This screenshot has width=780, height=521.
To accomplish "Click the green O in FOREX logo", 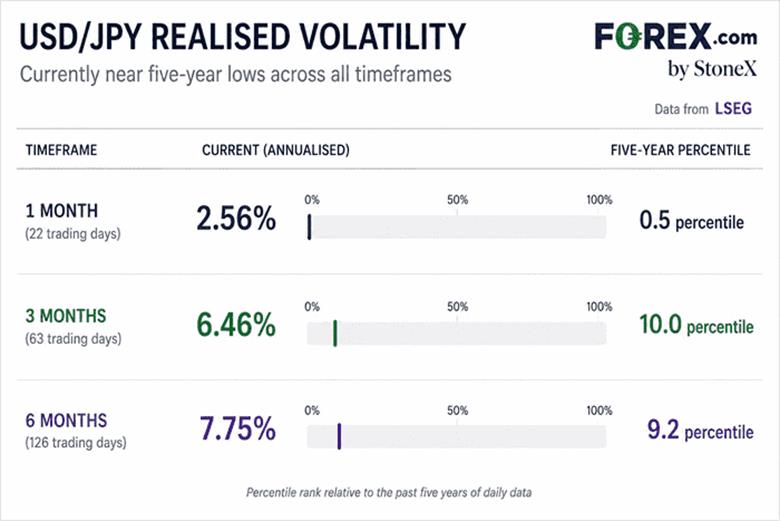I will (x=628, y=37).
